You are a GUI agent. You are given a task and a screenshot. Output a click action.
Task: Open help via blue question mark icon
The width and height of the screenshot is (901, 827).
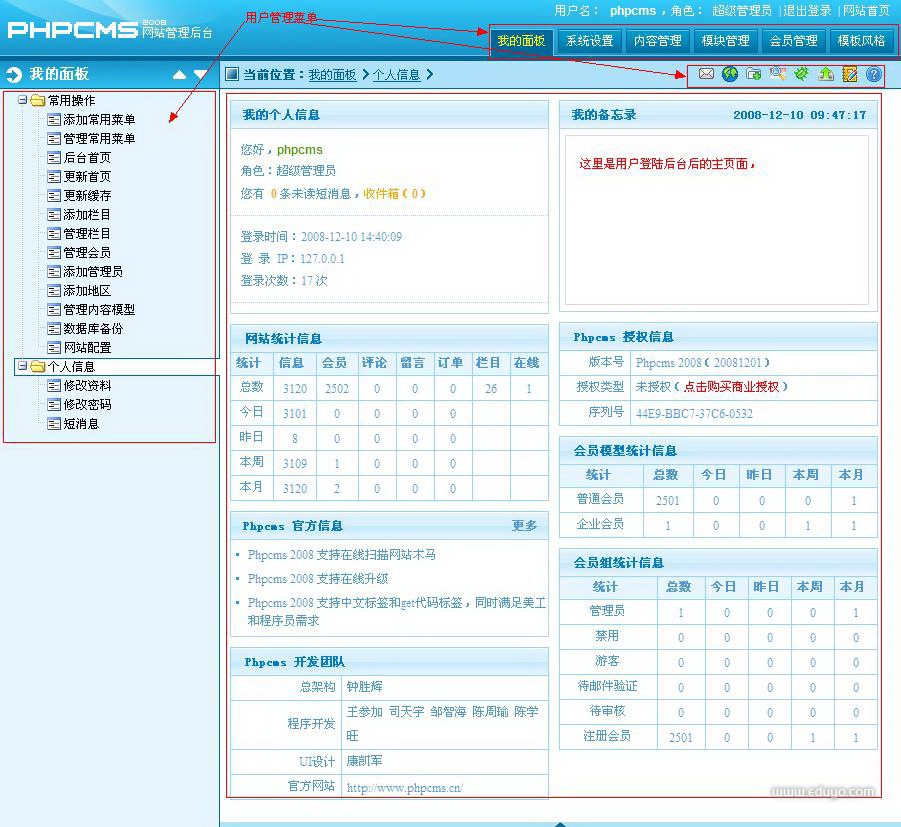click(x=874, y=74)
